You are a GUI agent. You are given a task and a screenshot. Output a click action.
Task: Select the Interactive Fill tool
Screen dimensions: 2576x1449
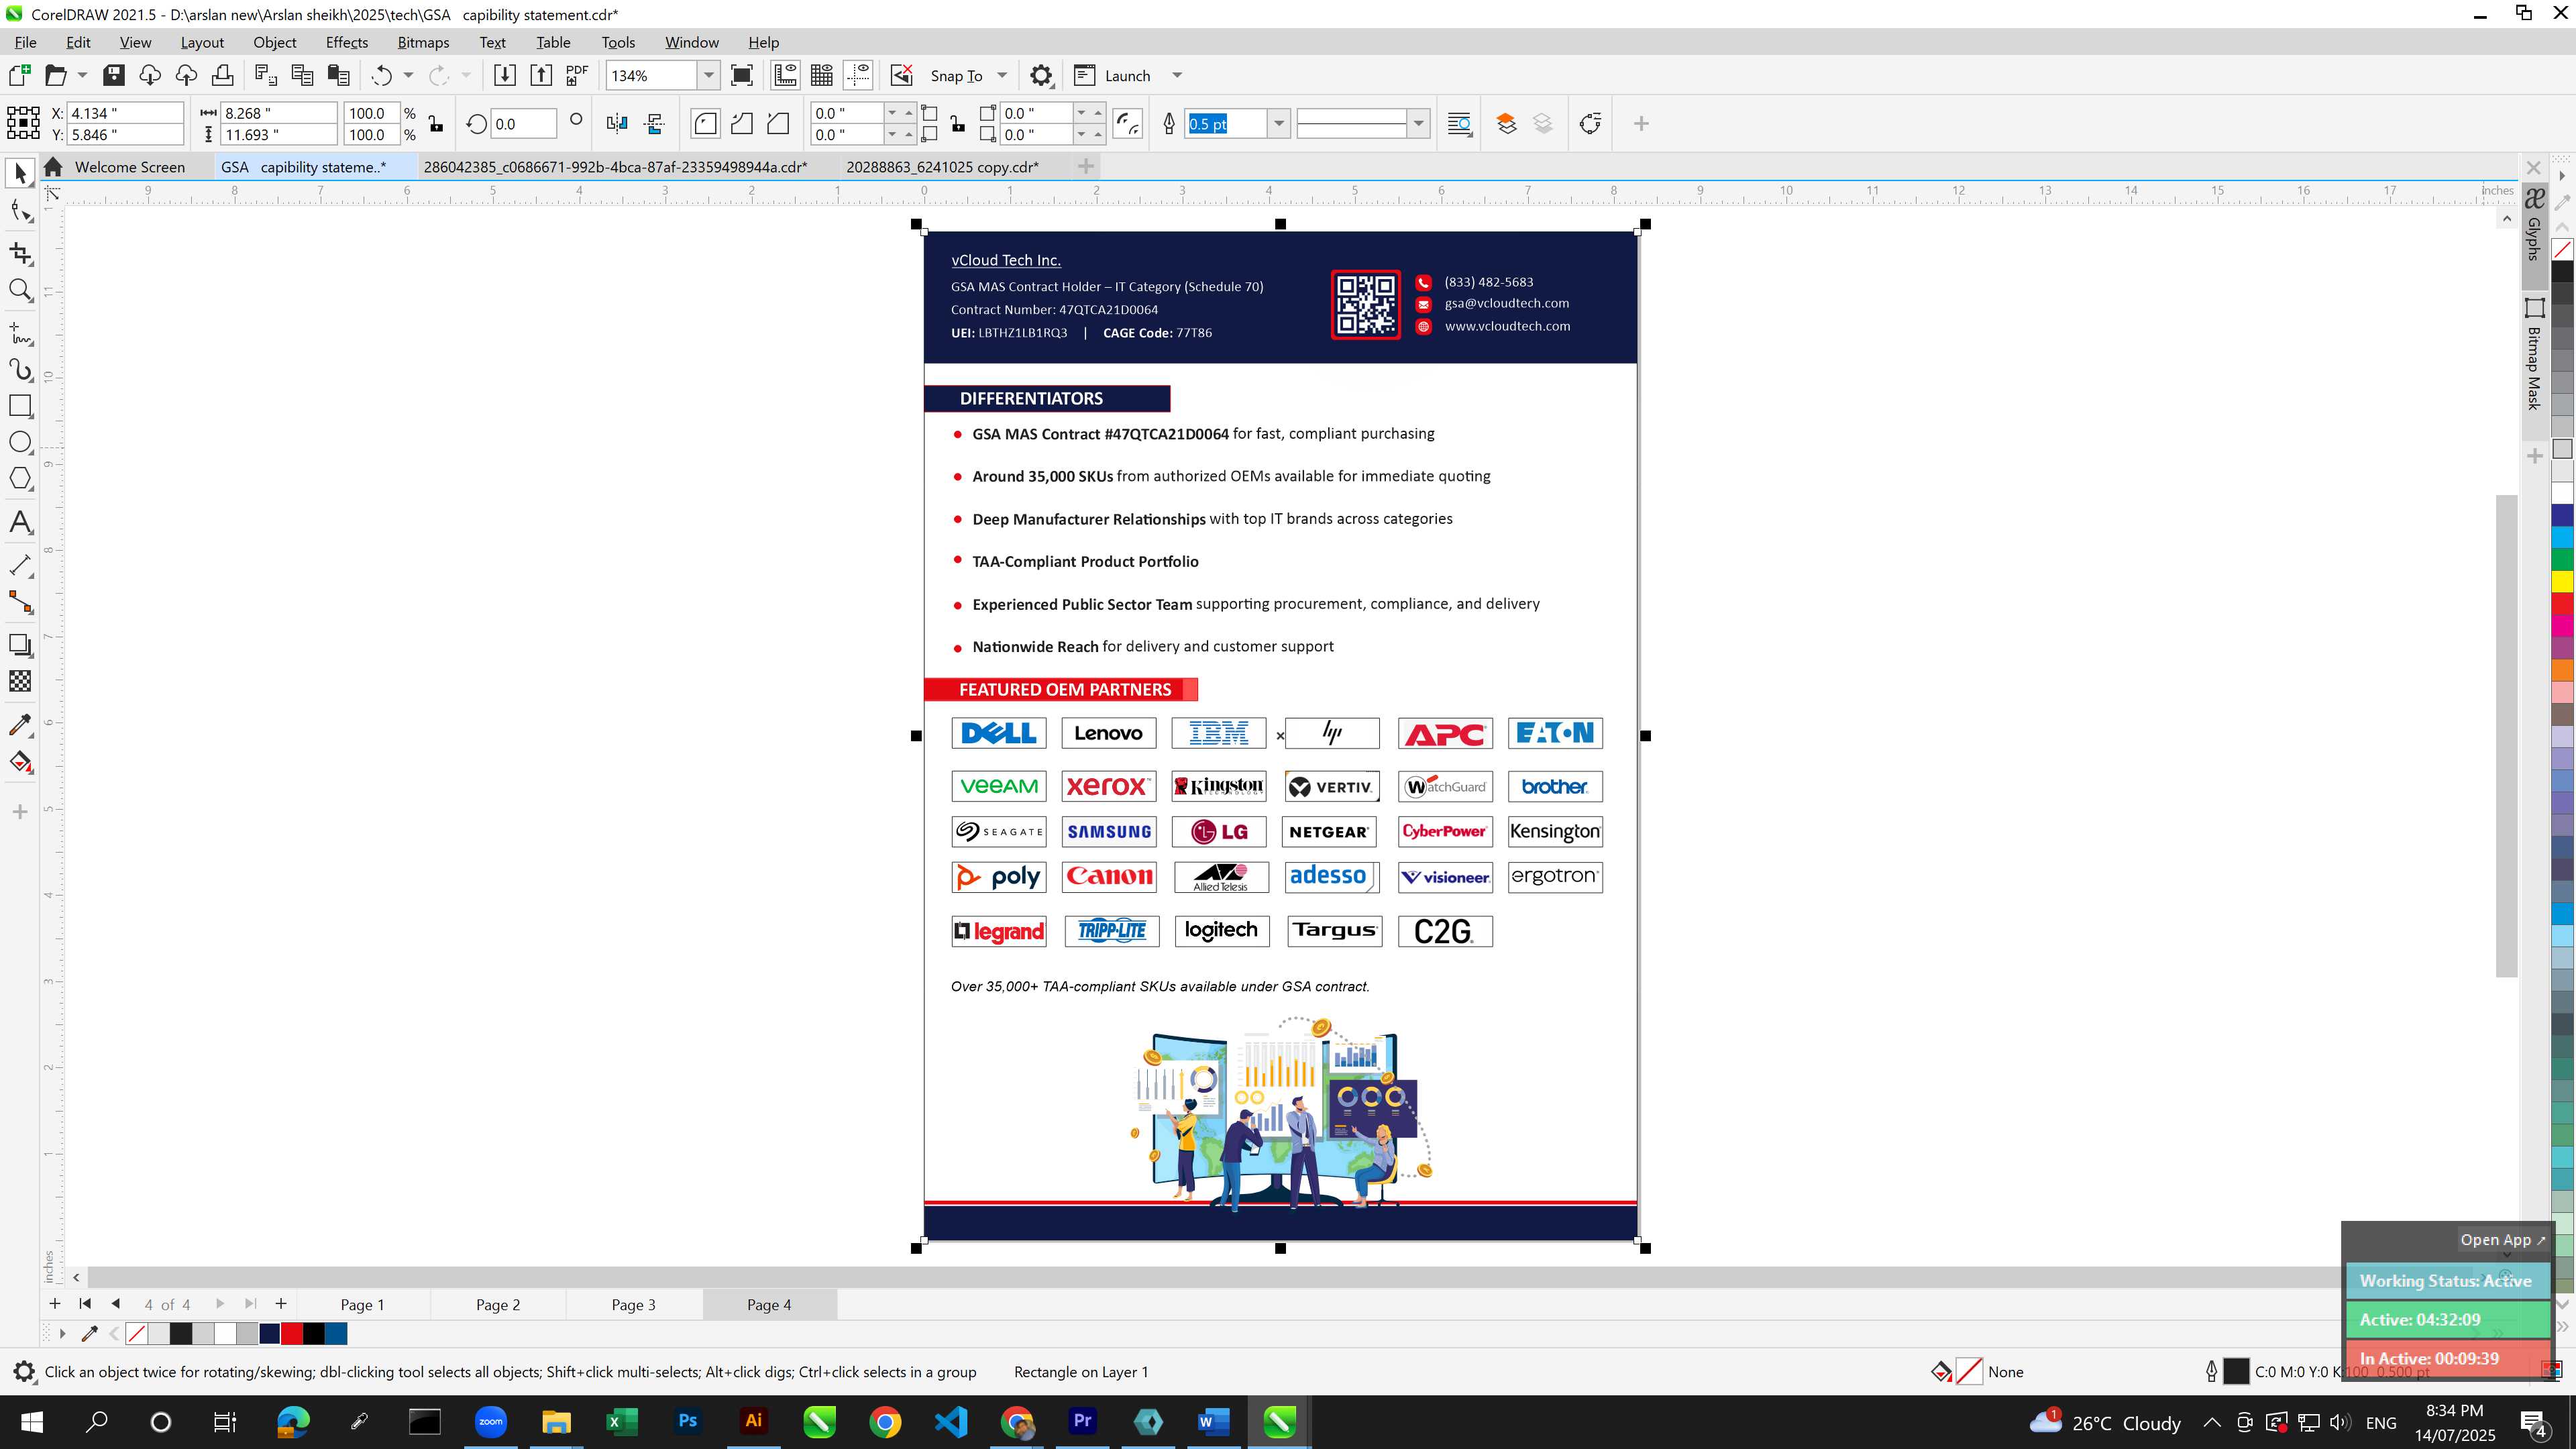pyautogui.click(x=20, y=762)
